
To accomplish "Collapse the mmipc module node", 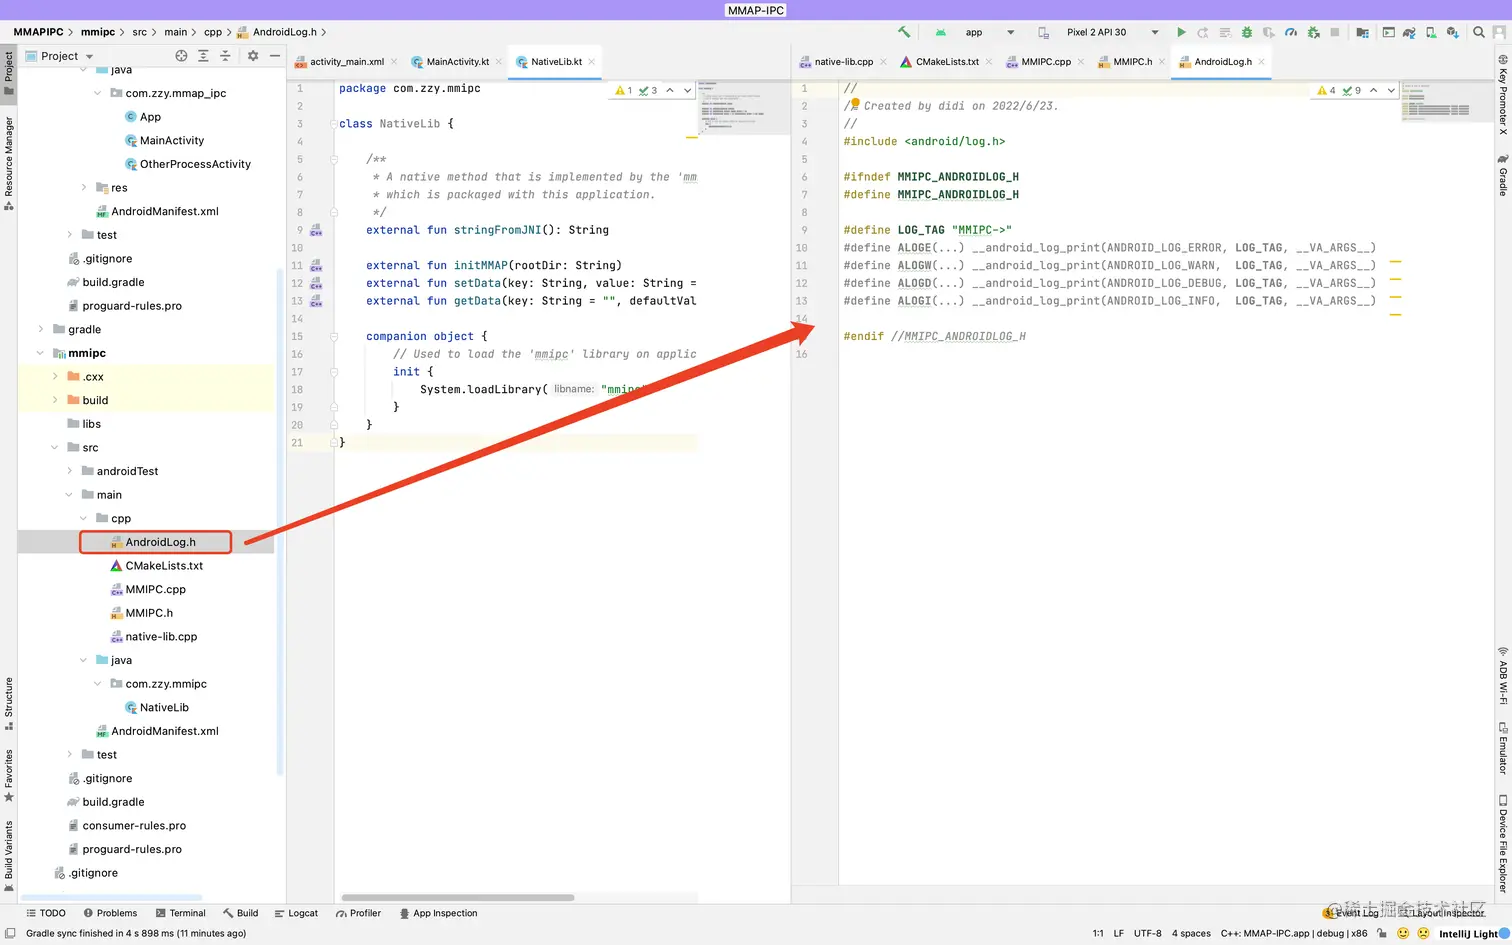I will [x=41, y=353].
